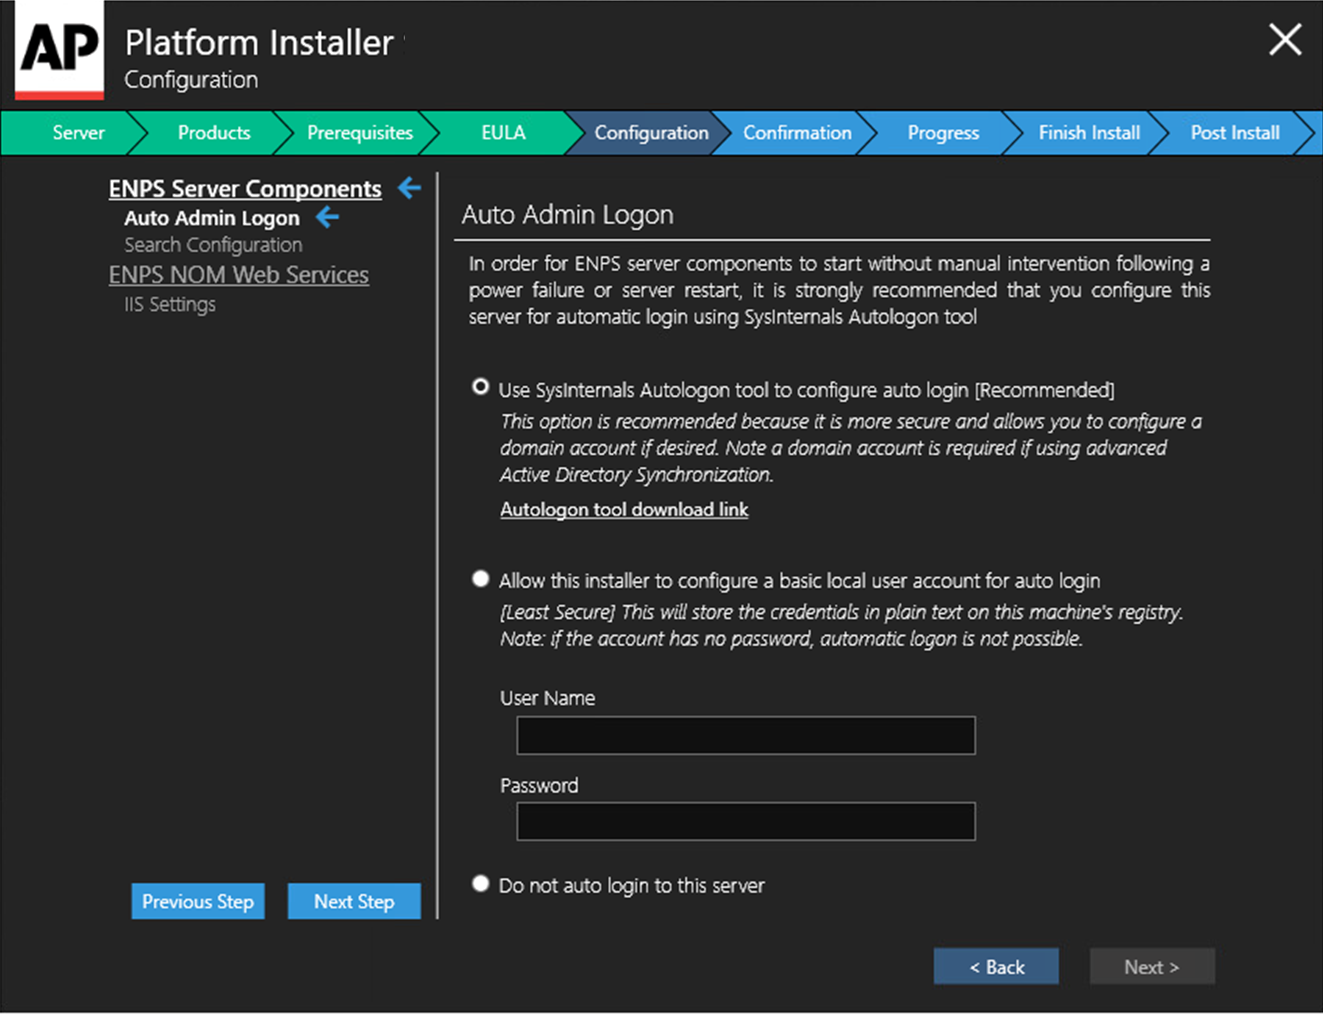The image size is (1323, 1014).
Task: Open Search Configuration in sidebar
Action: tap(213, 245)
